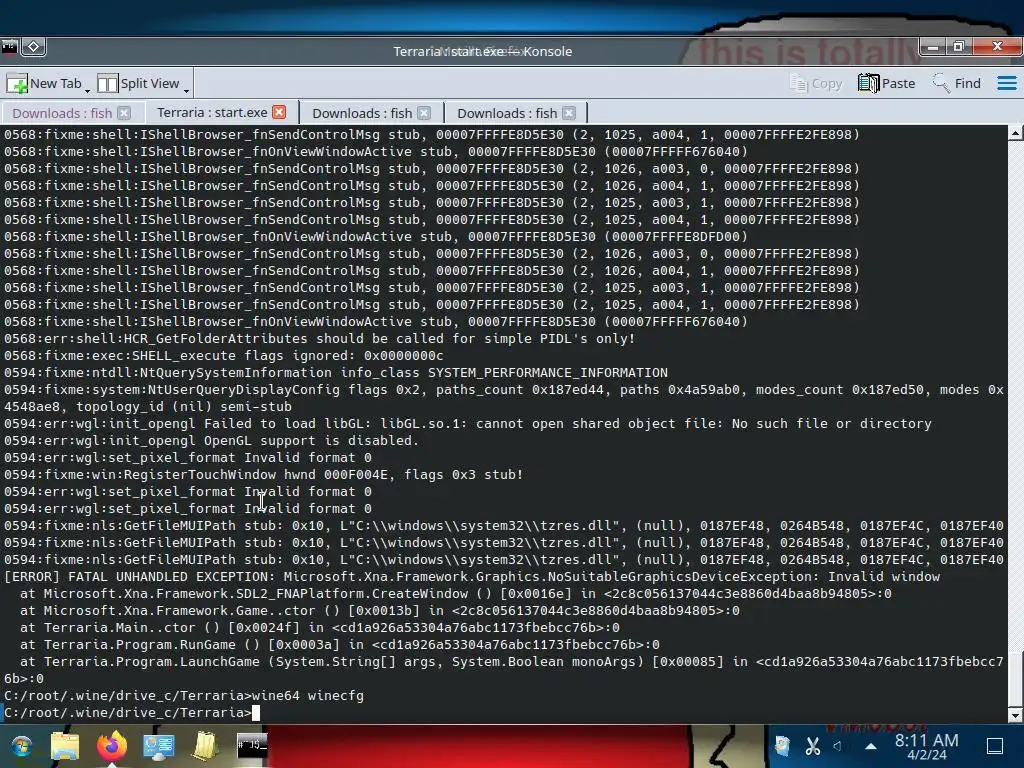This screenshot has width=1024, height=768.
Task: Click 'at Terraria.Program.LaunchGame' stack line
Action: point(504,669)
